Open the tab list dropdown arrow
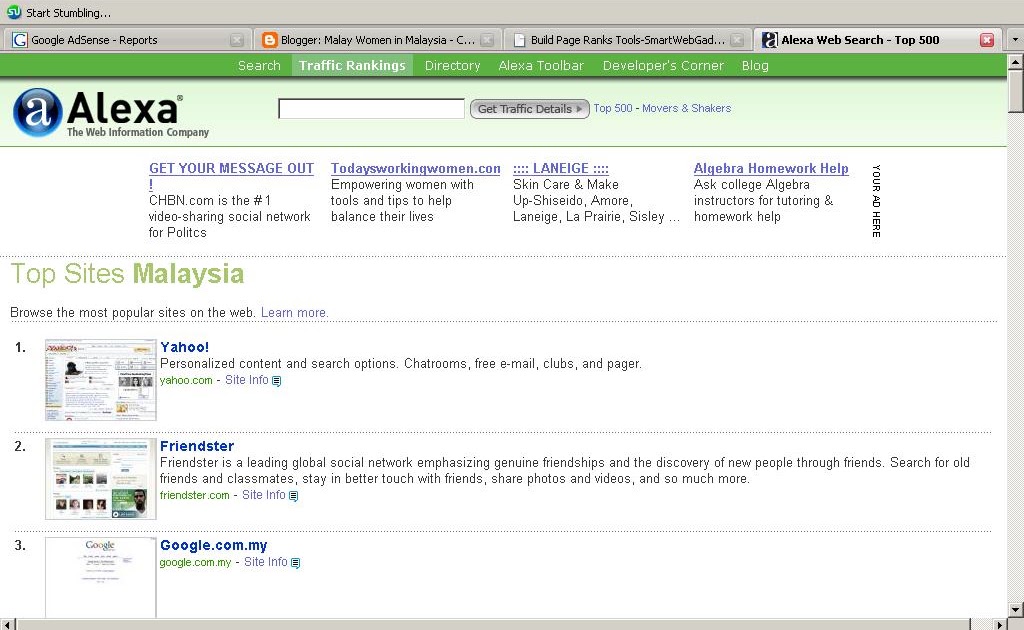This screenshot has width=1024, height=630. (1015, 40)
